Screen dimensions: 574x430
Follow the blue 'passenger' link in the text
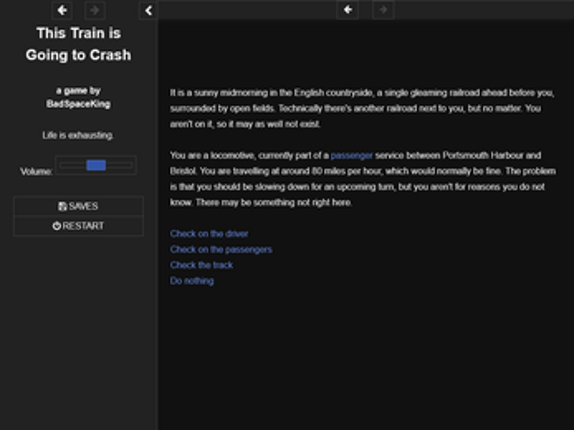(351, 156)
